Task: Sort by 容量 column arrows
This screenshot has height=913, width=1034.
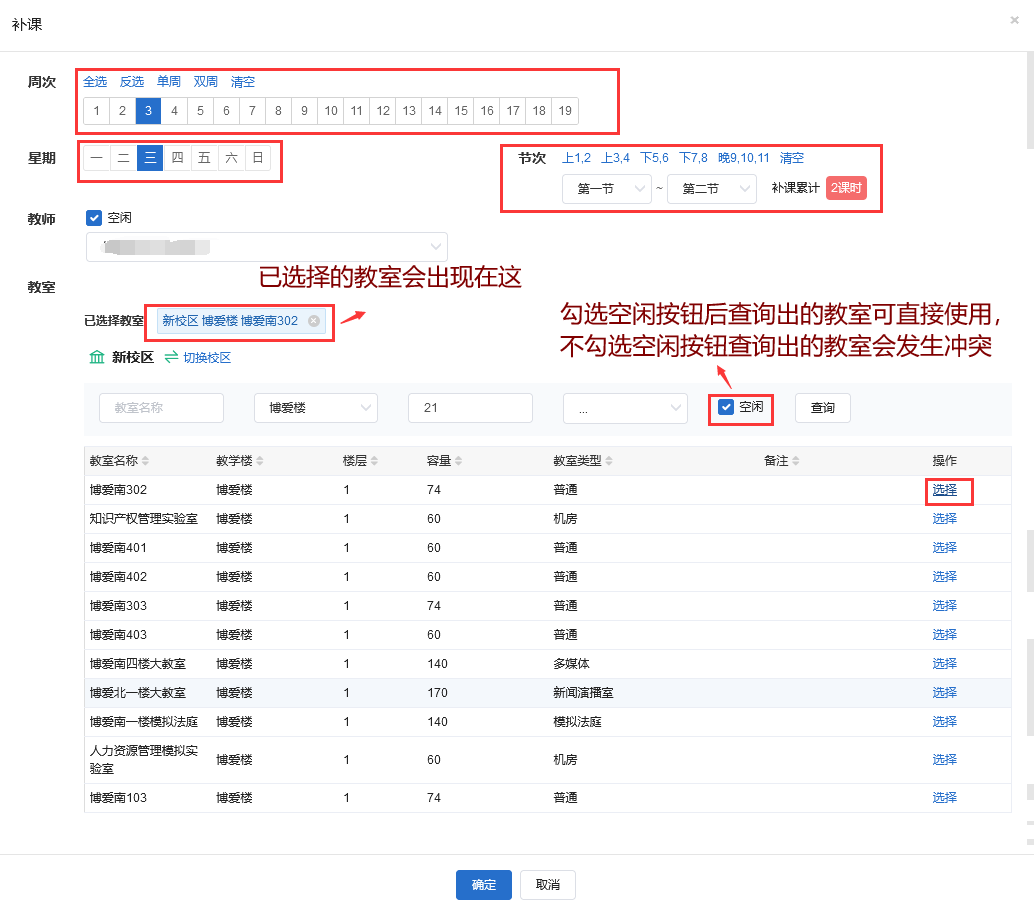Action: click(x=459, y=461)
